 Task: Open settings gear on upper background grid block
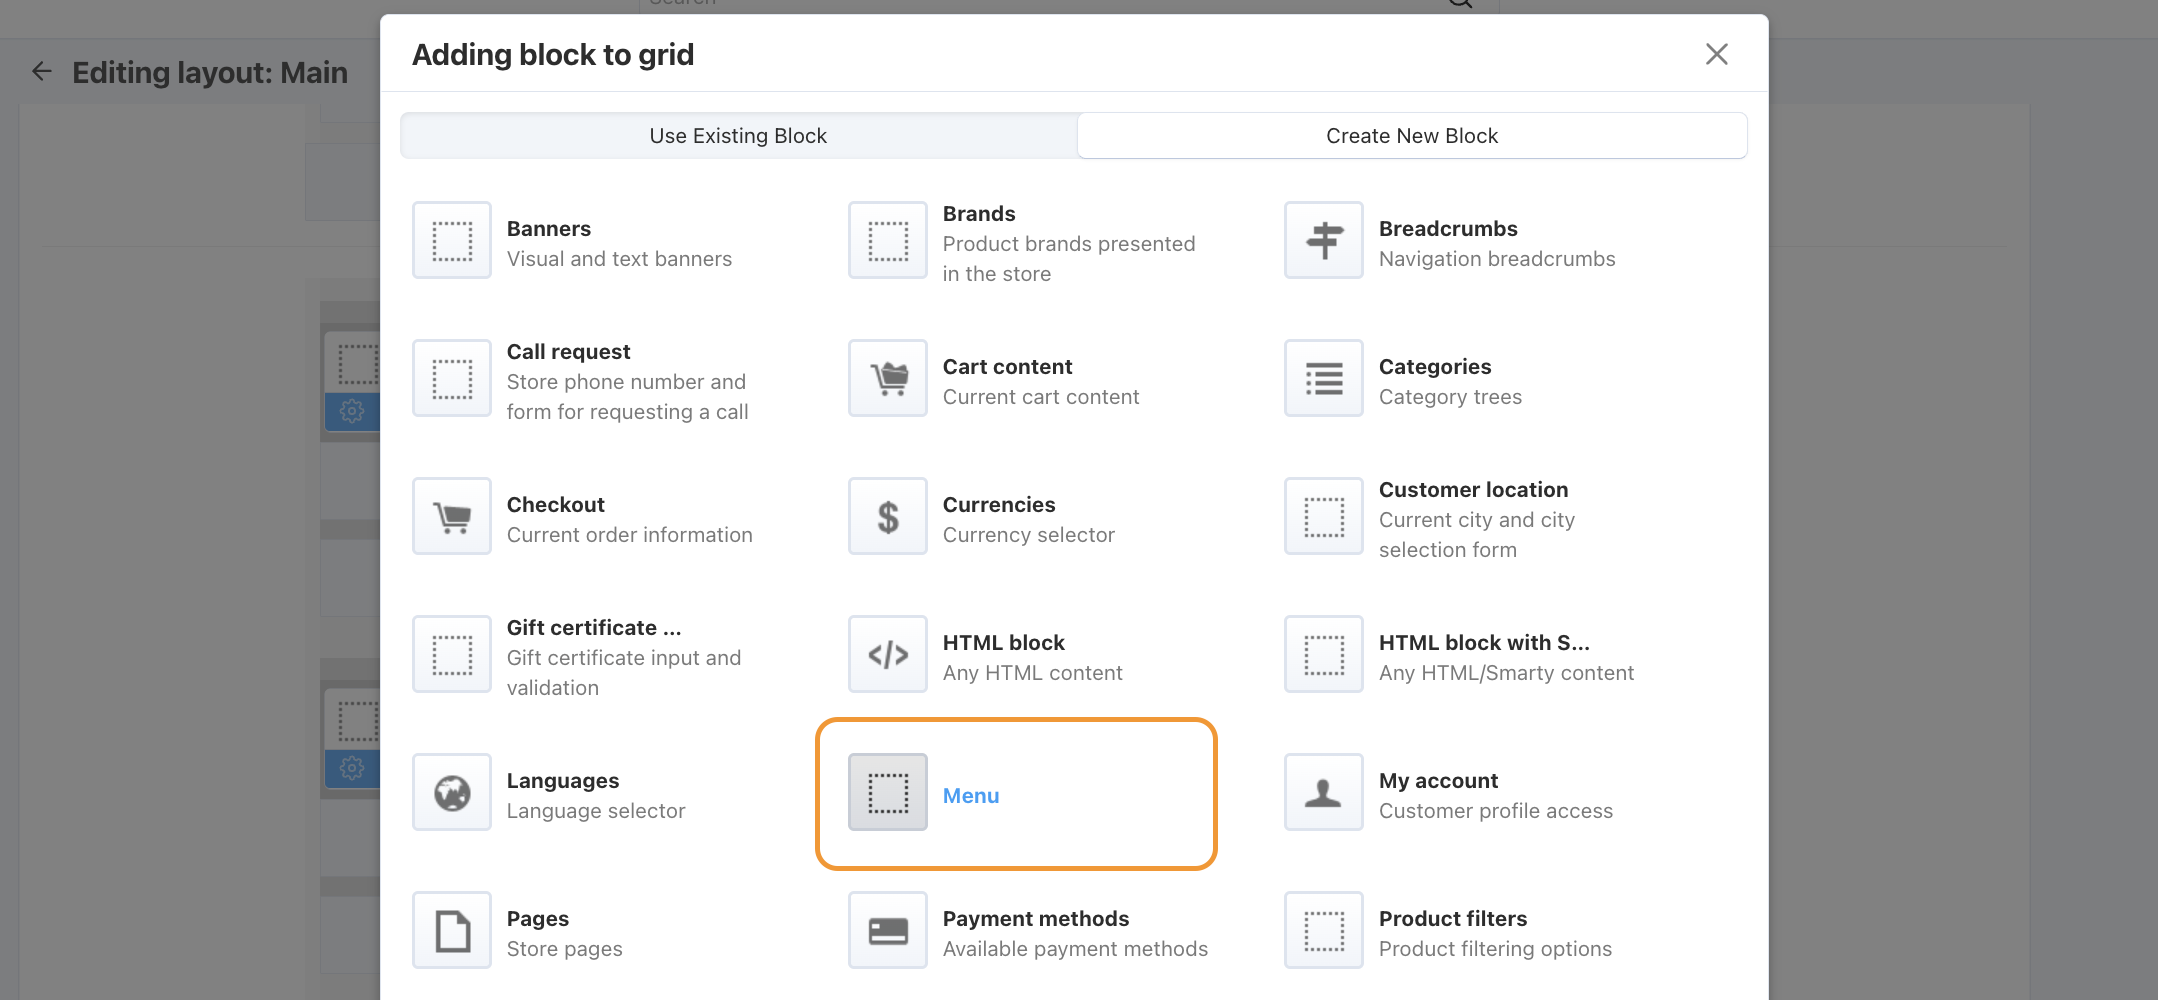(x=352, y=410)
